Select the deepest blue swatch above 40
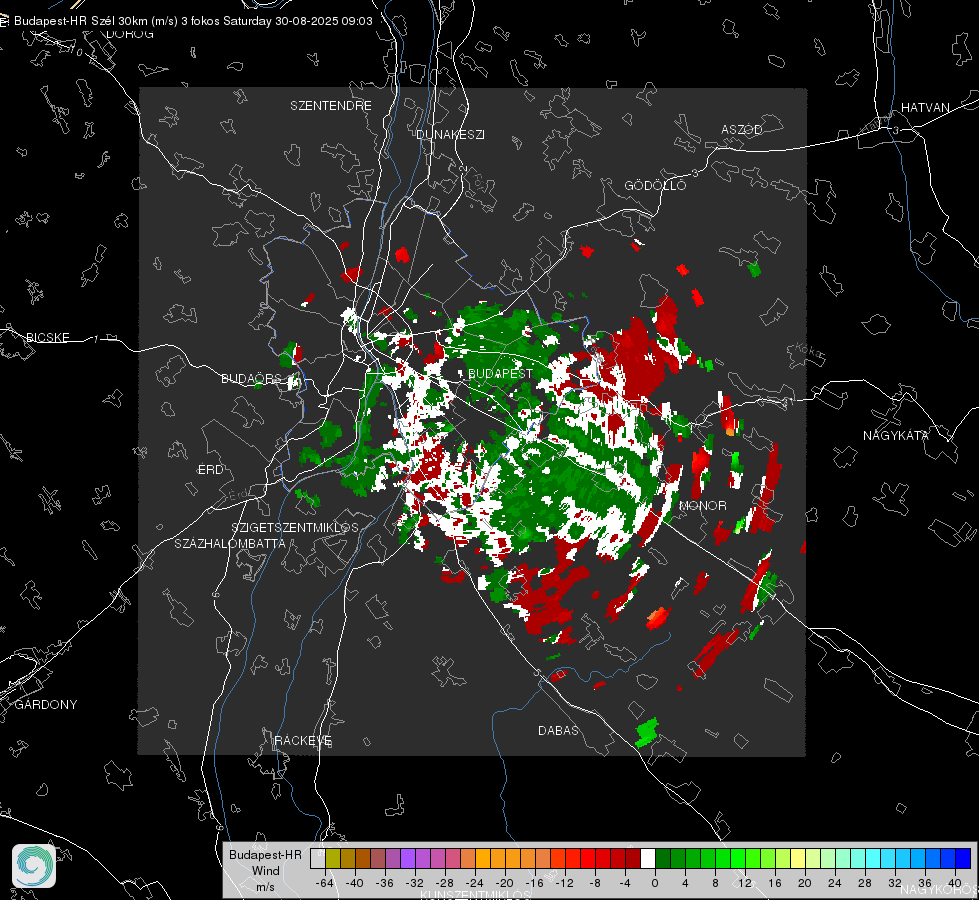The image size is (979, 900). [x=963, y=859]
